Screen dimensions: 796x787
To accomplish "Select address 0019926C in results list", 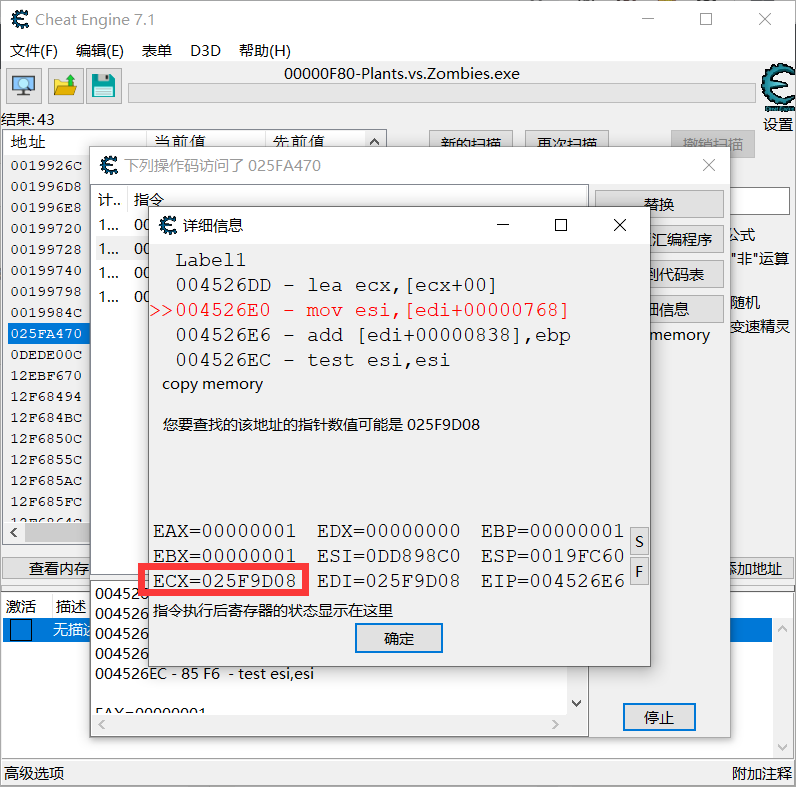I will pyautogui.click(x=46, y=166).
